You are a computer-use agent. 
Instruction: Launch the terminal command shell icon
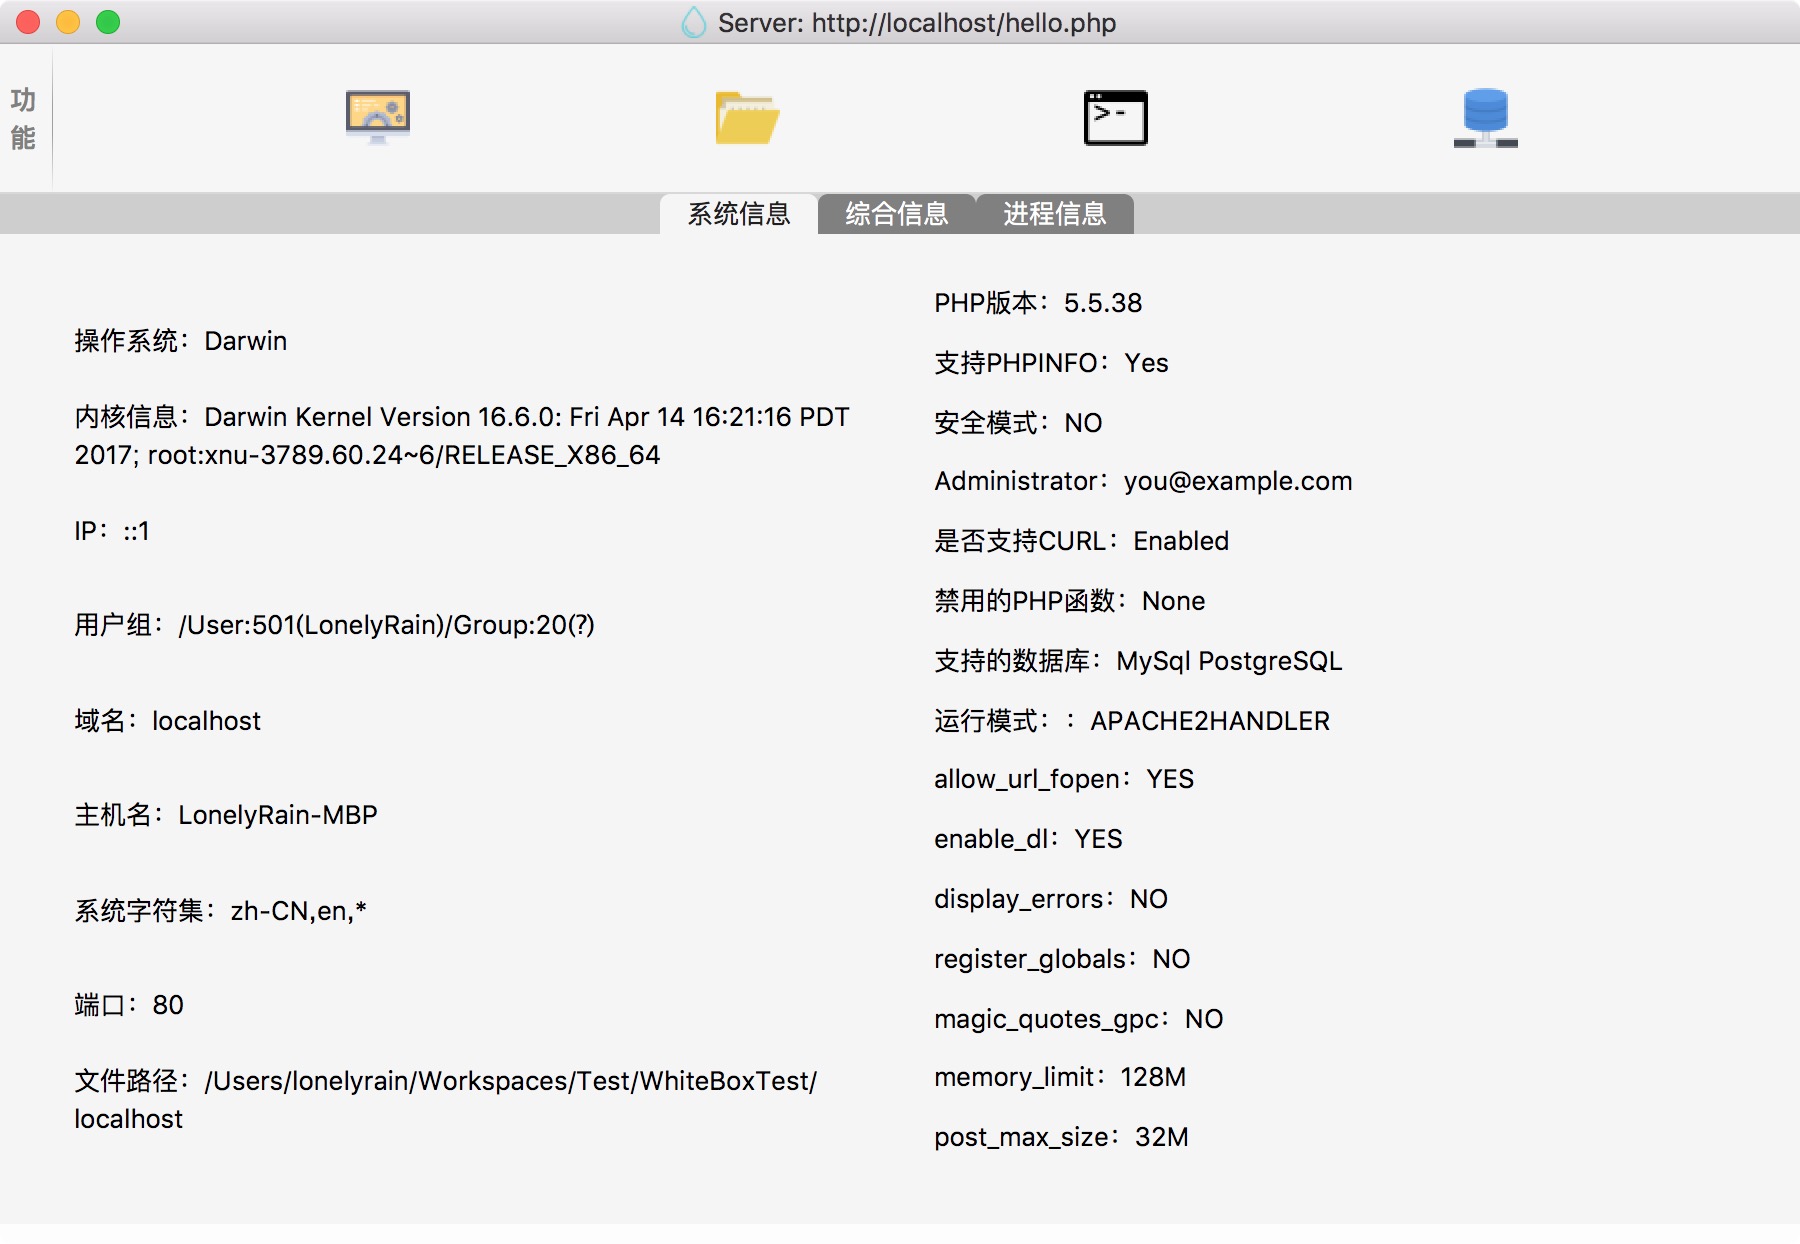(1116, 118)
